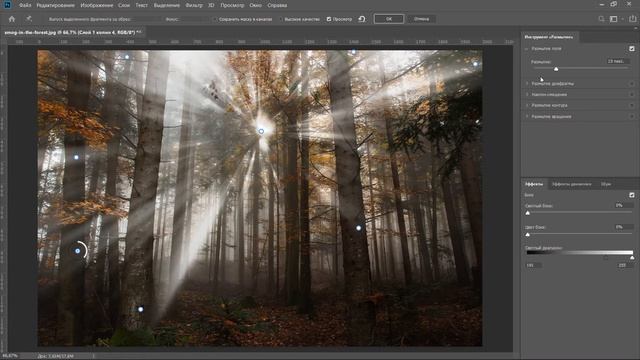Enable Размытие вращения checkbox
The image size is (640, 360).
click(x=631, y=117)
